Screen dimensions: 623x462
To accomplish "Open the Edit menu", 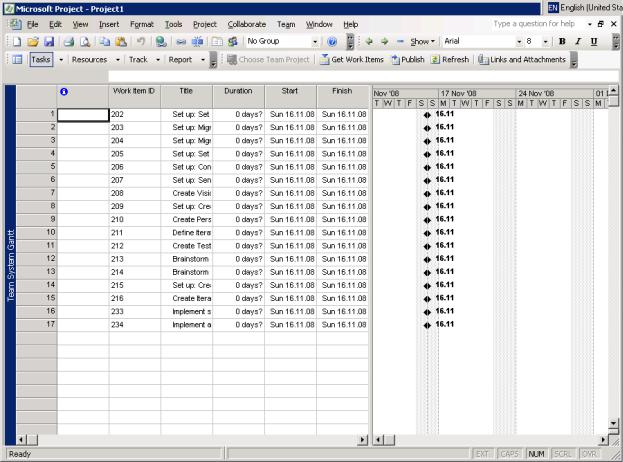I will [x=55, y=25].
